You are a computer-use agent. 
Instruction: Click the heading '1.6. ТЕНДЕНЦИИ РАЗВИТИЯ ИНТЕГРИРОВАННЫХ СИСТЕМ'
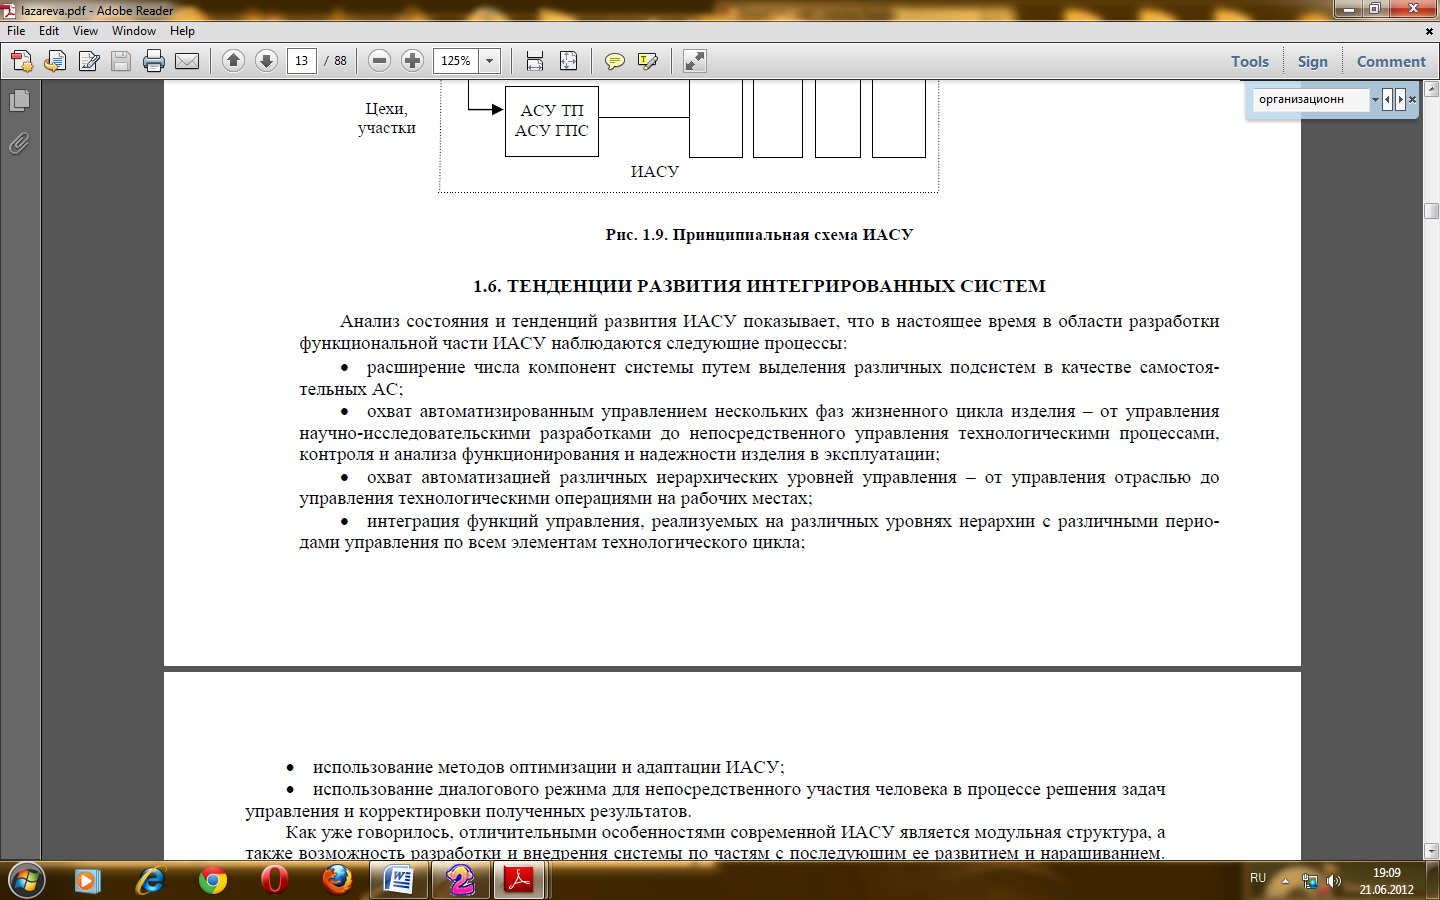click(759, 286)
